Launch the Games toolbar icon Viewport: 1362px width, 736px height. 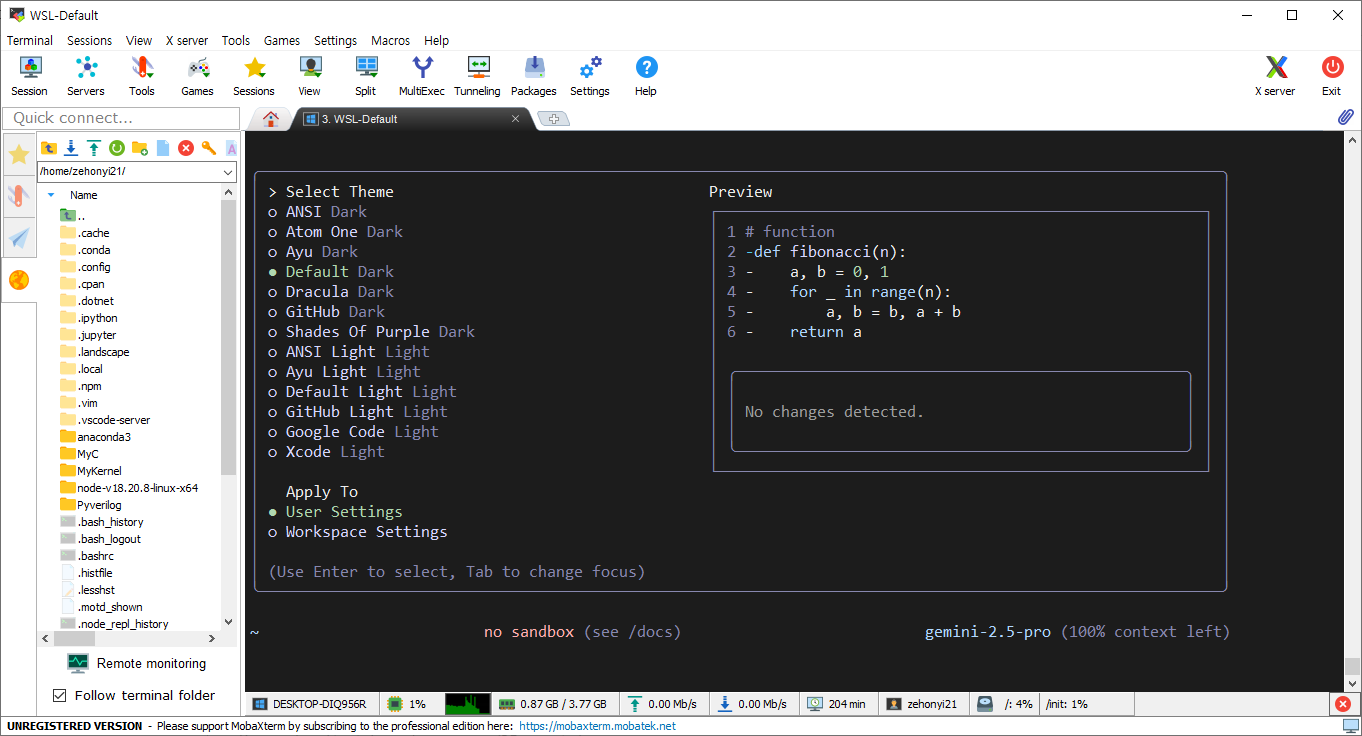pyautogui.click(x=198, y=77)
